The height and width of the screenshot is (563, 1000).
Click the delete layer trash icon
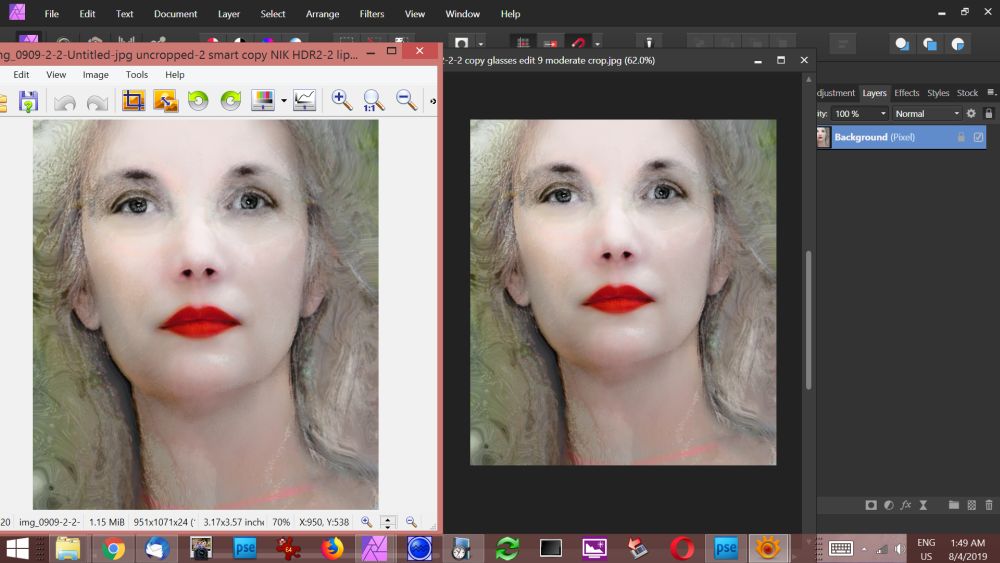(x=989, y=505)
